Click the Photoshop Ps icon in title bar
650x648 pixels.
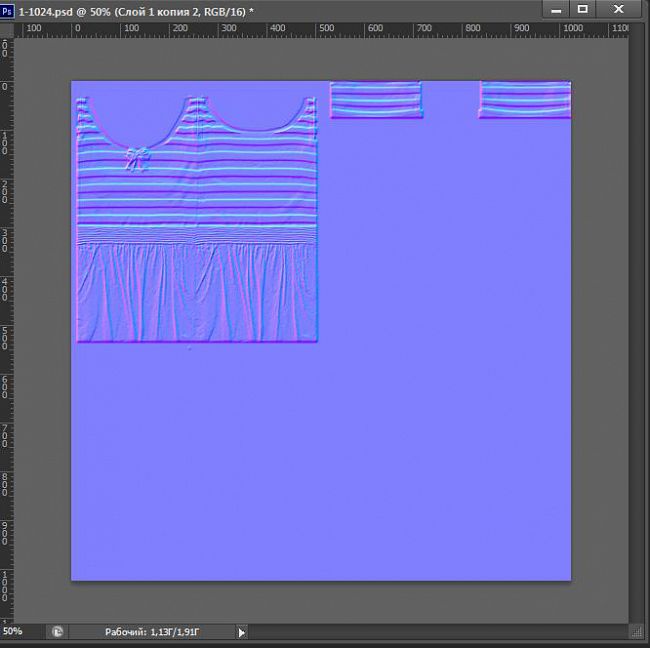(x=7, y=11)
